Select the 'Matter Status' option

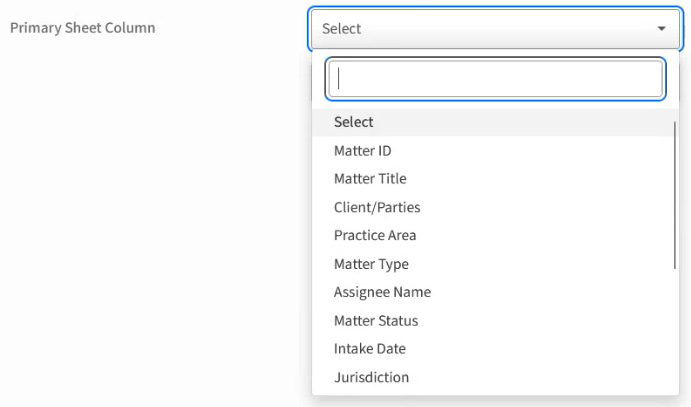[376, 321]
